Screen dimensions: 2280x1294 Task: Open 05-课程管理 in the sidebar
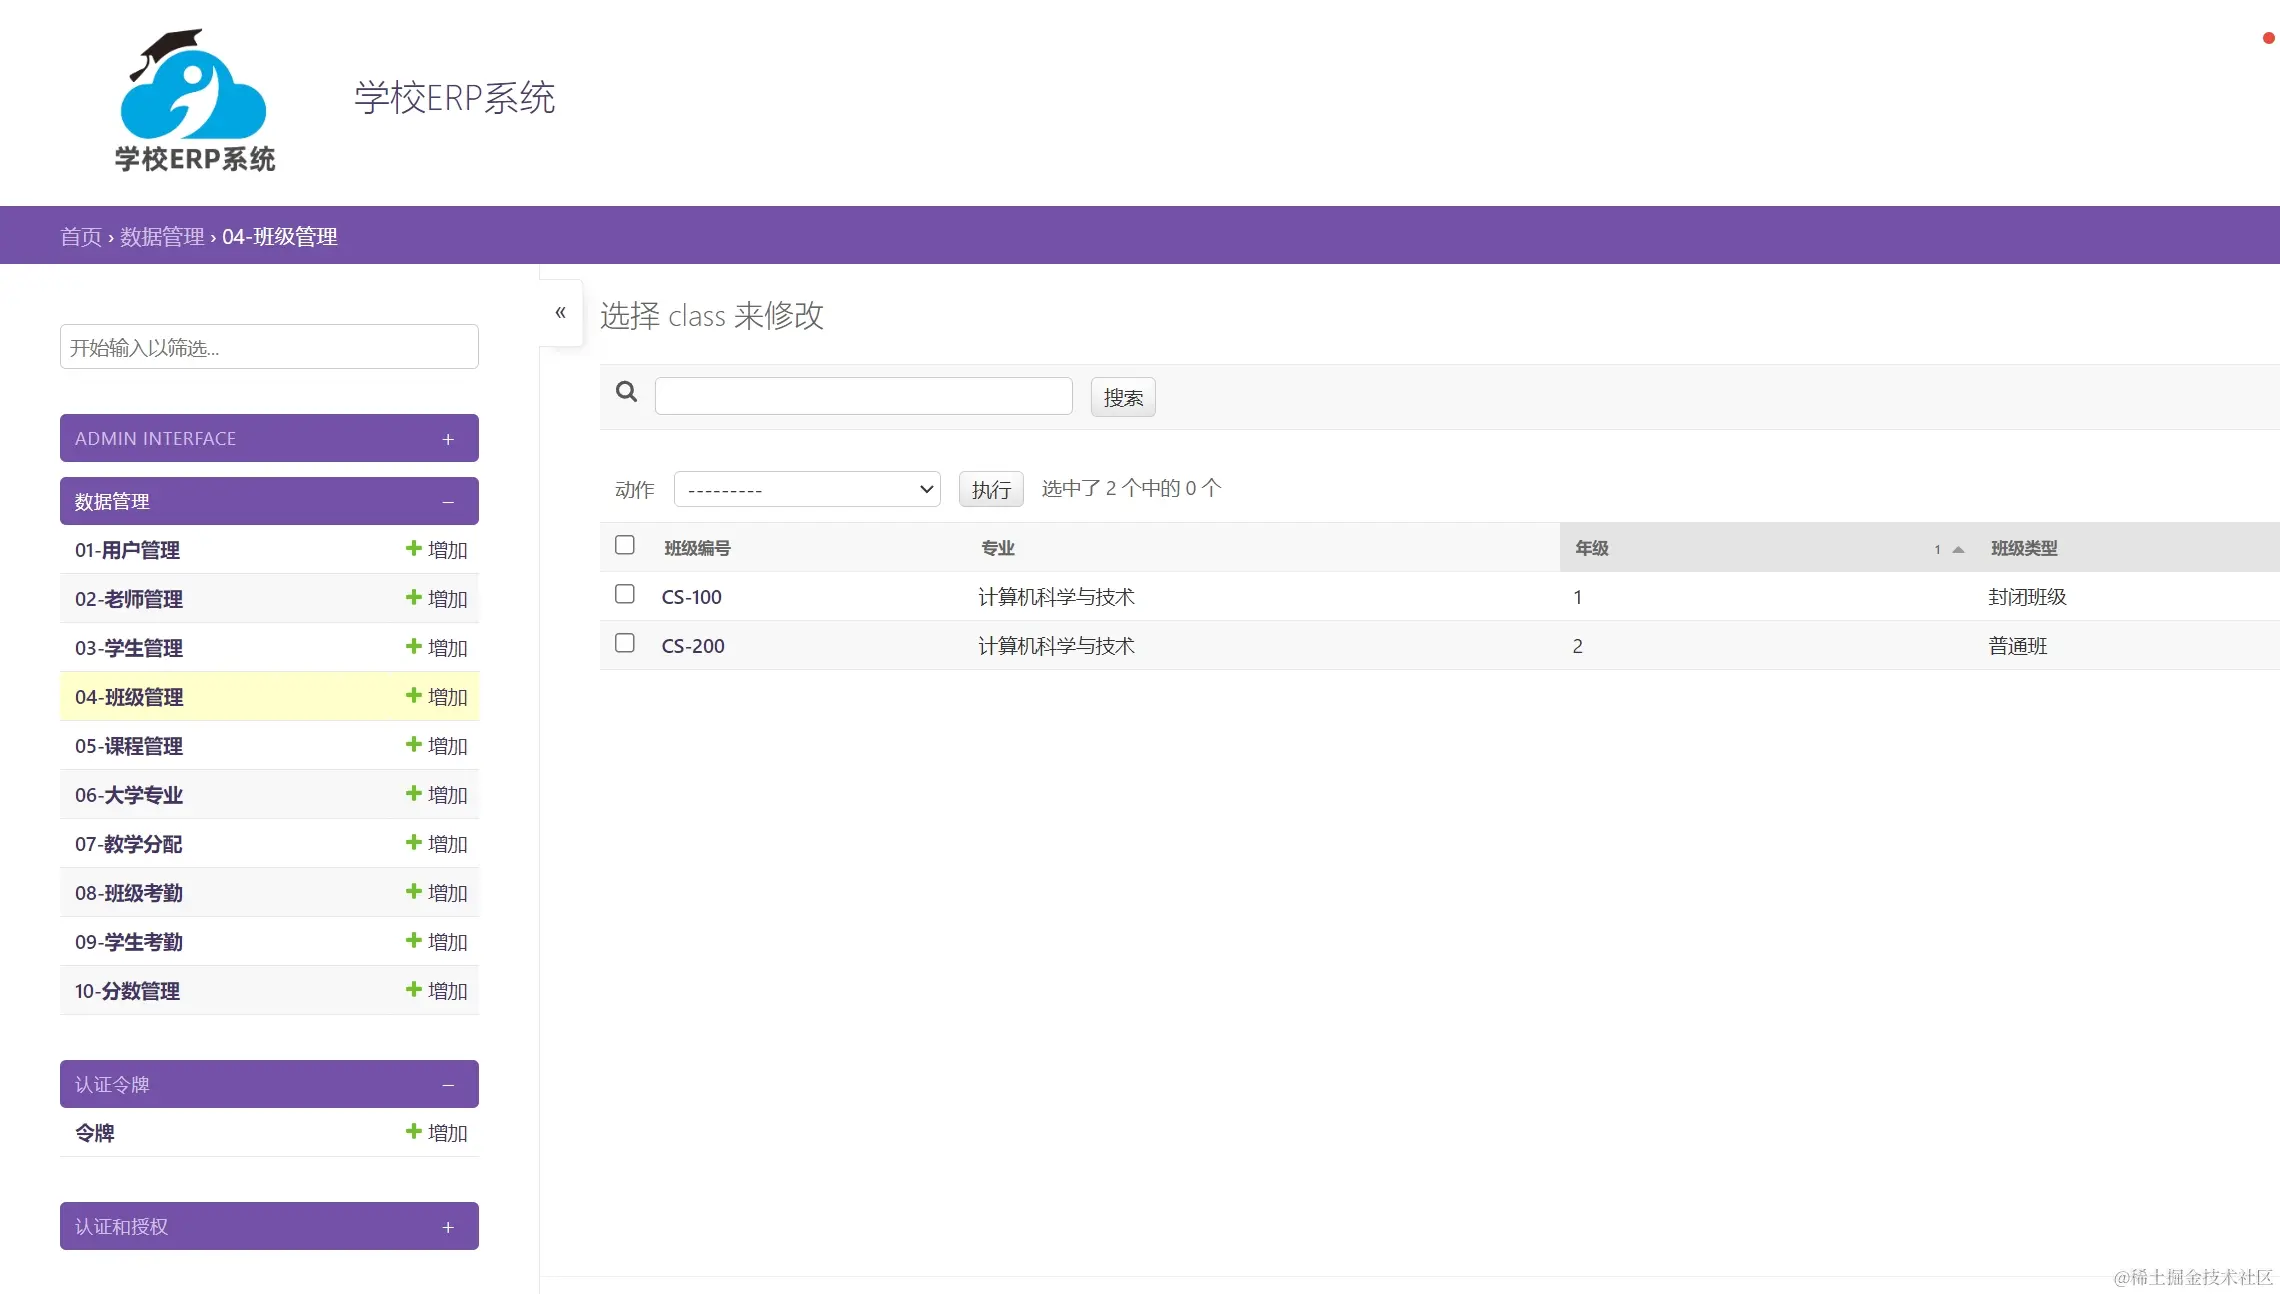coord(129,746)
